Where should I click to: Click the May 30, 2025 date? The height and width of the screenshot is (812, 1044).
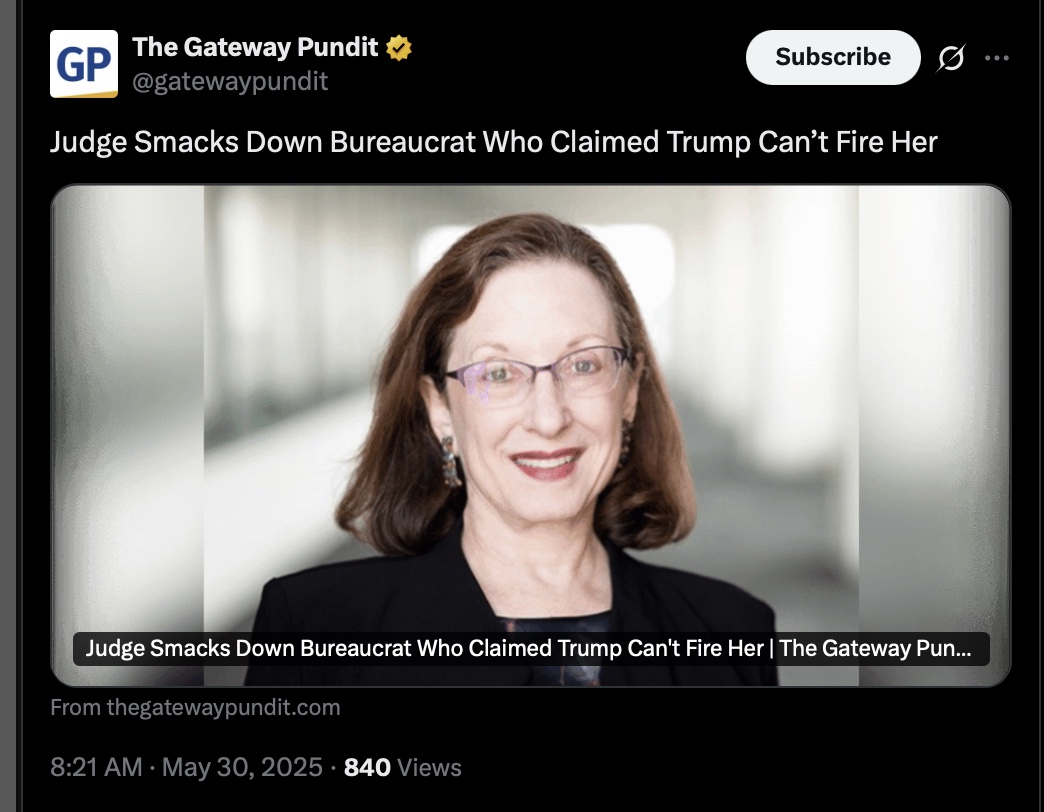[242, 767]
